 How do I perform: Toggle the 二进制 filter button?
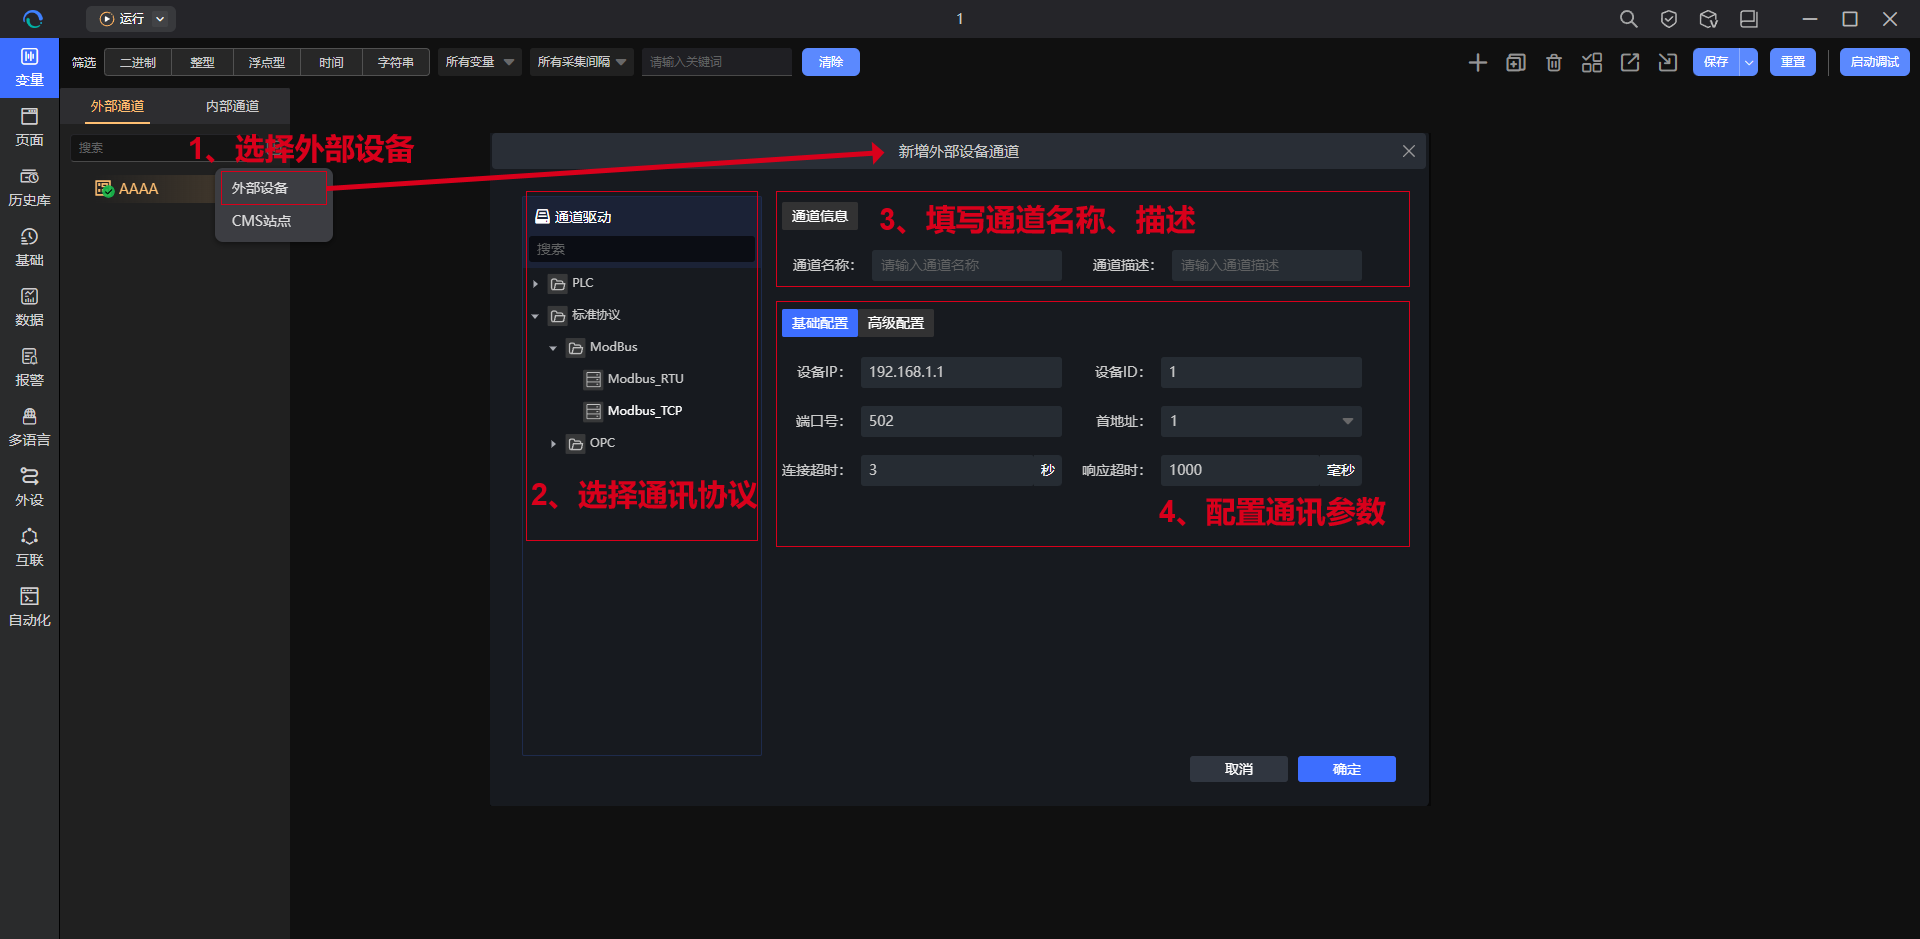click(138, 62)
